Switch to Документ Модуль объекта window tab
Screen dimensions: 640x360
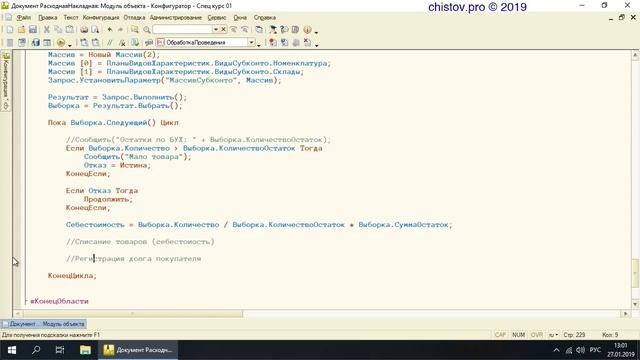tap(44, 324)
